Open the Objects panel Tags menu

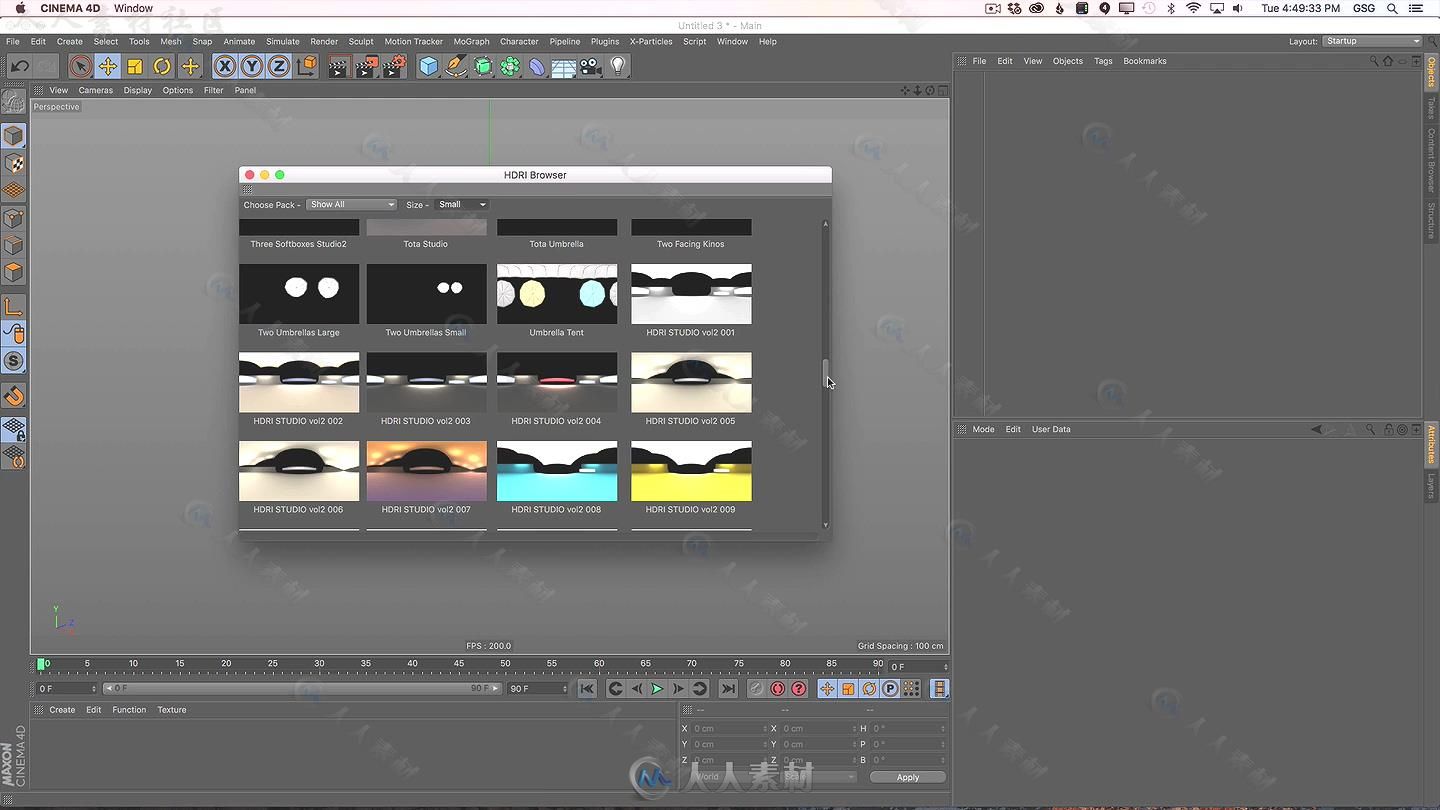(x=1103, y=61)
